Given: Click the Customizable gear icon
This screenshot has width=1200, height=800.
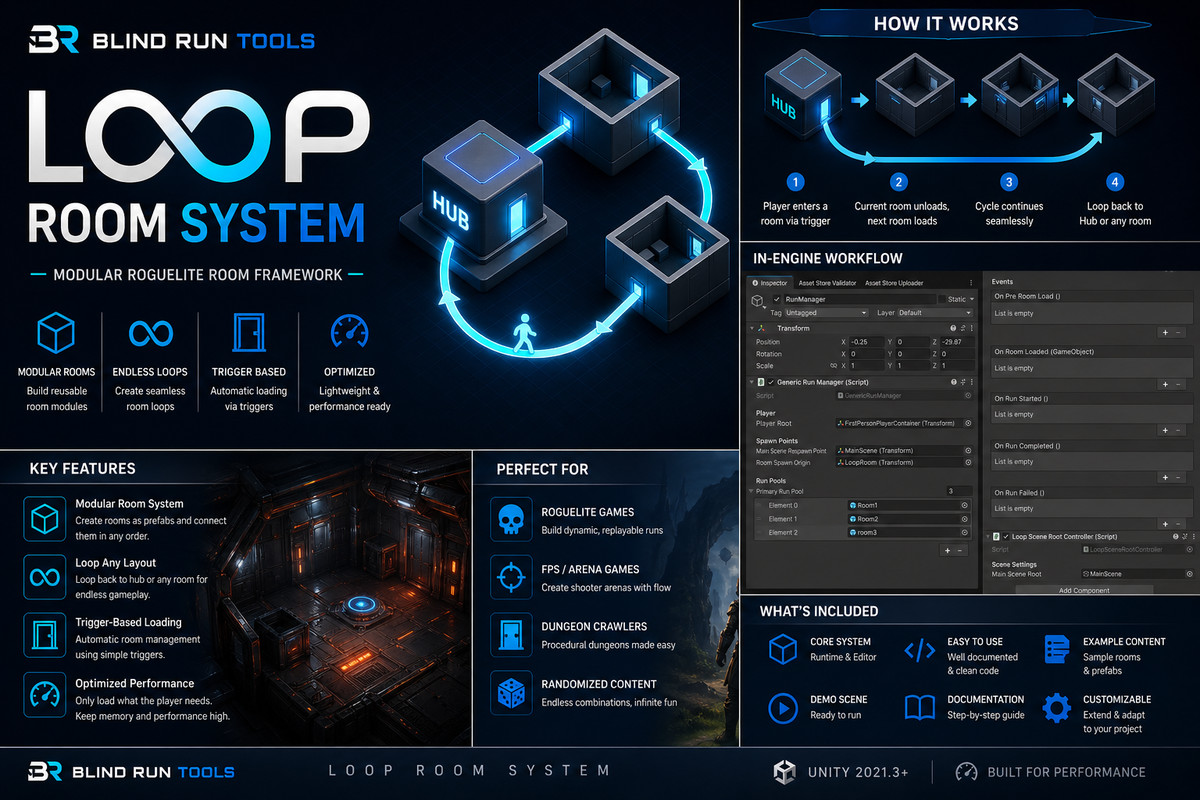Looking at the screenshot, I should coord(1056,707).
